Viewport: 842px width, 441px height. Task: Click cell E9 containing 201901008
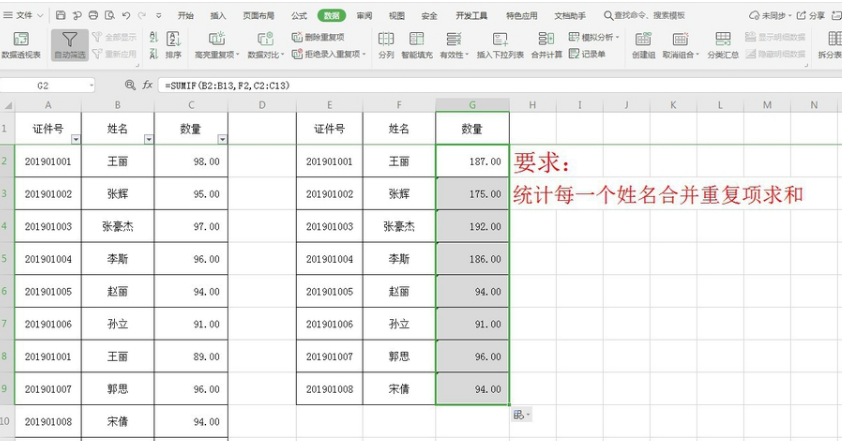(x=329, y=389)
